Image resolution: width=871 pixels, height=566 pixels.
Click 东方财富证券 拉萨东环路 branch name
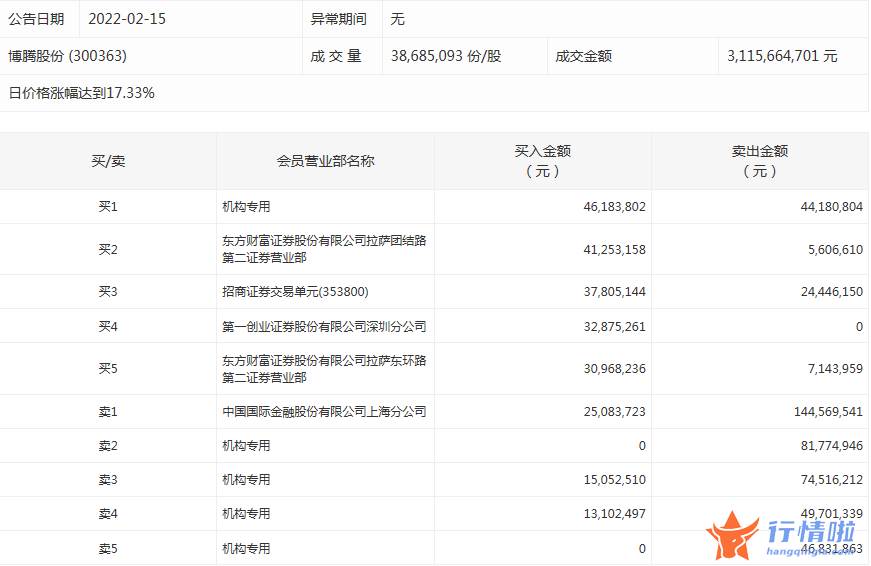[324, 369]
